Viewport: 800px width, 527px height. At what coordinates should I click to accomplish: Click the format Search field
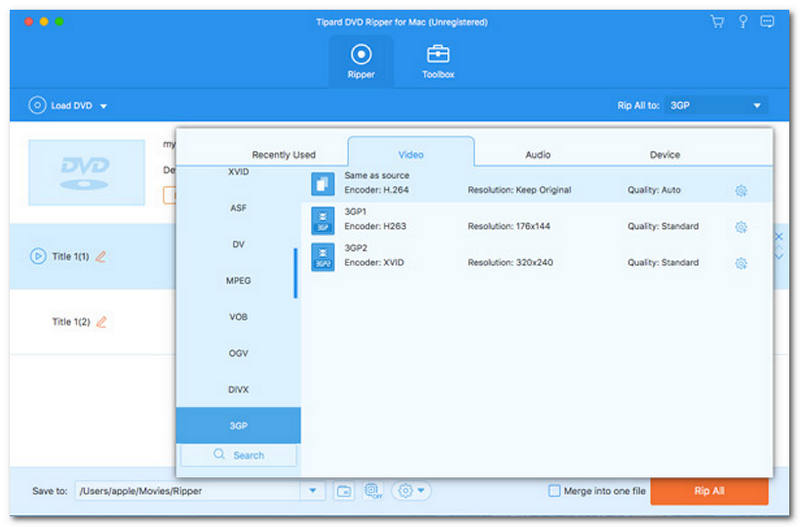238,455
